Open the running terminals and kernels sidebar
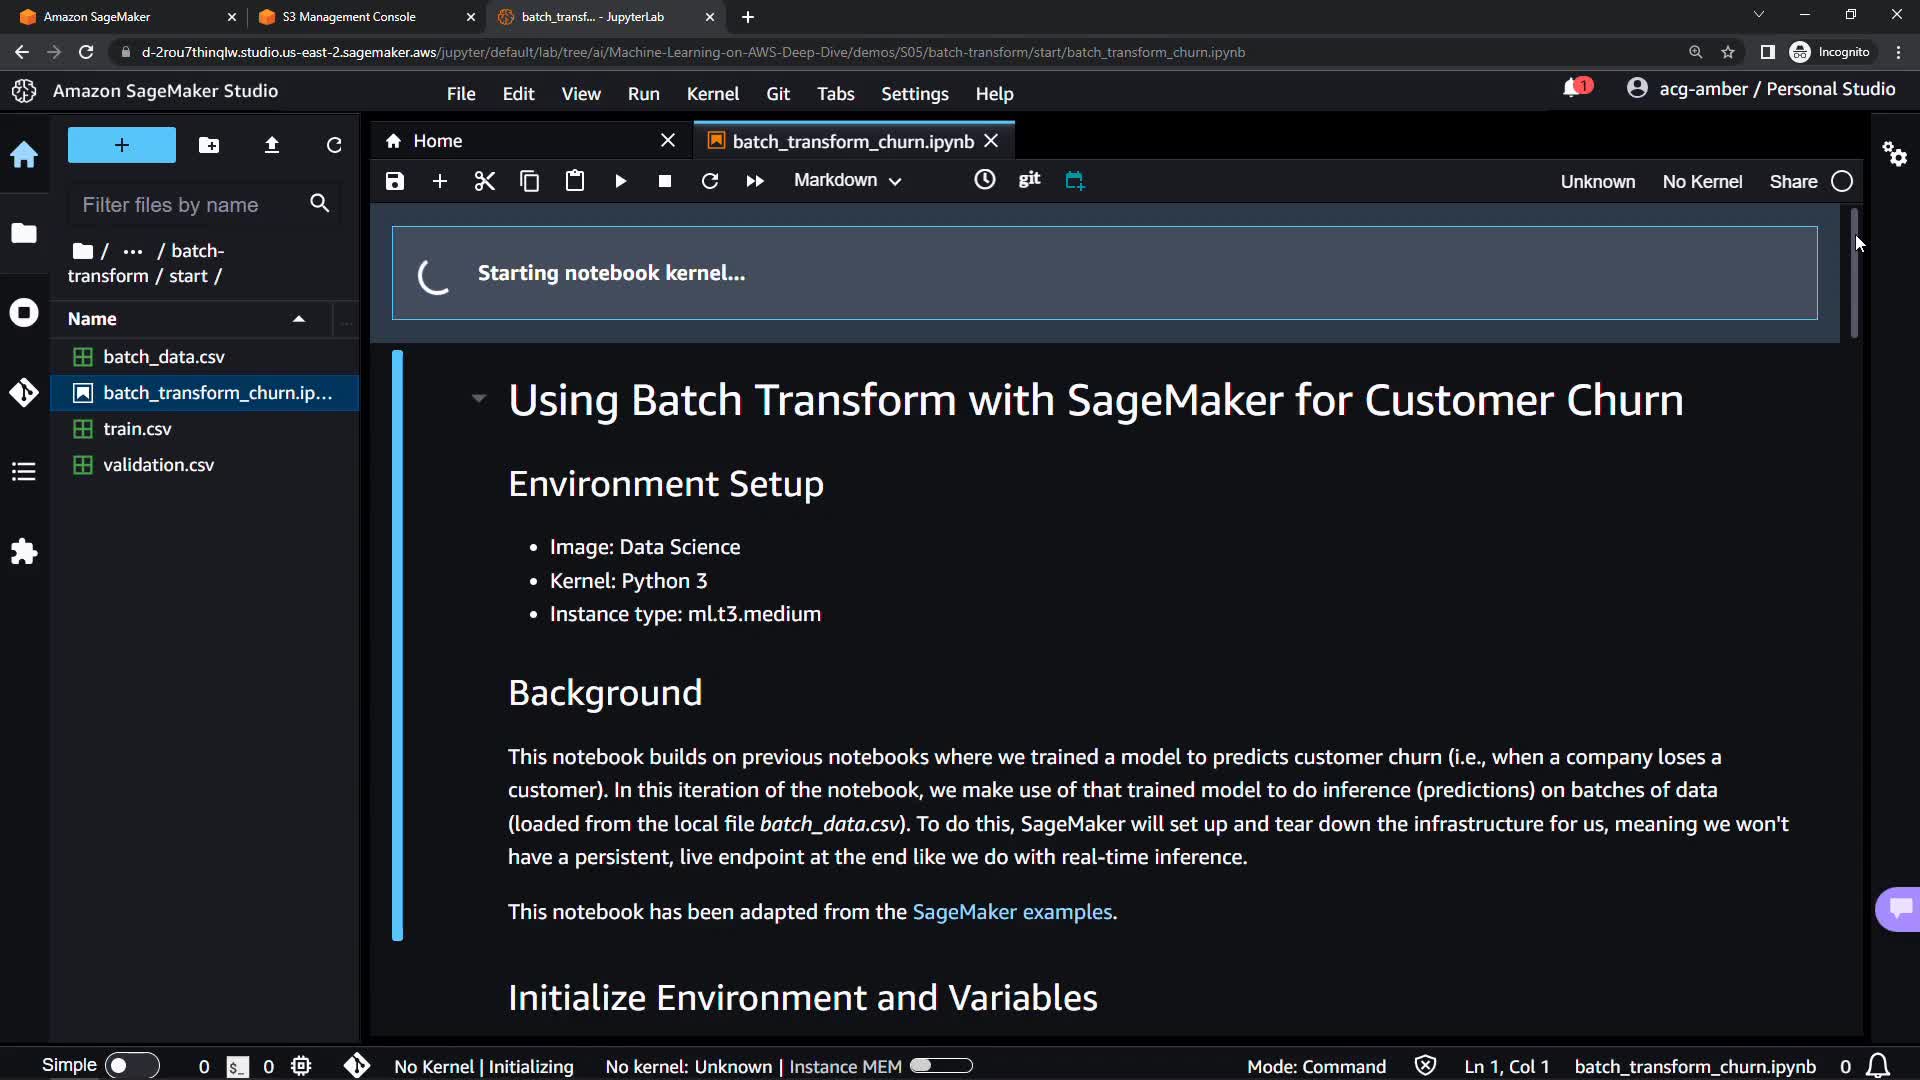This screenshot has width=1920, height=1080. point(24,313)
